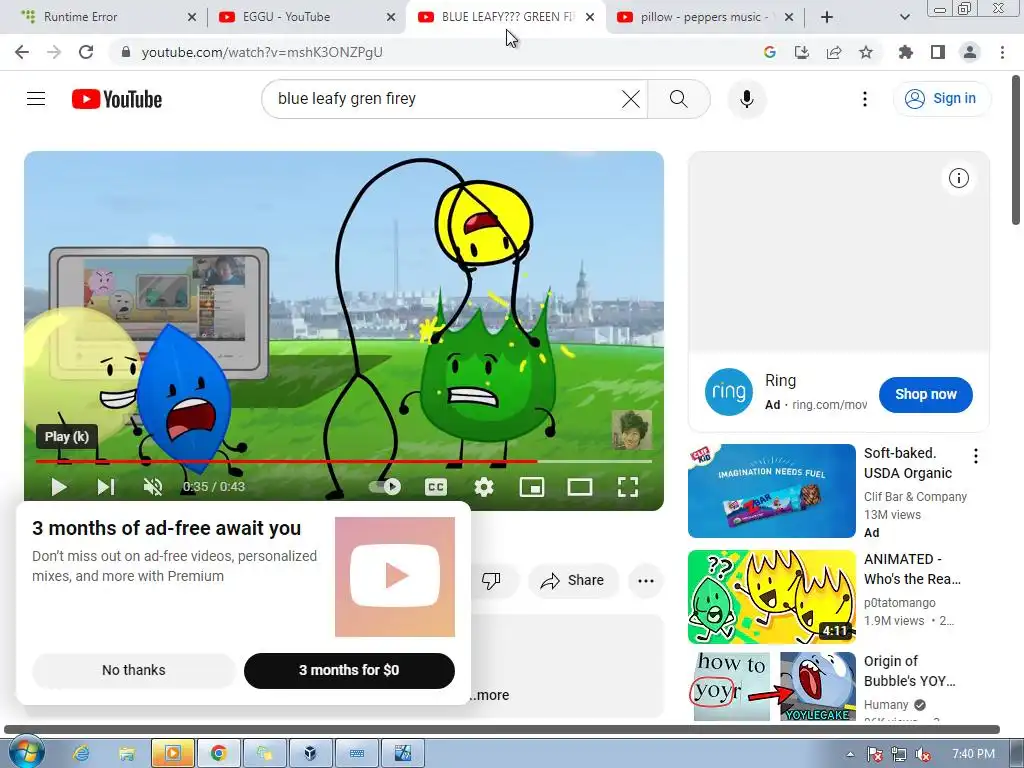This screenshot has width=1024, height=768.
Task: Close the EGGU - YouTube tab
Action: (391, 17)
